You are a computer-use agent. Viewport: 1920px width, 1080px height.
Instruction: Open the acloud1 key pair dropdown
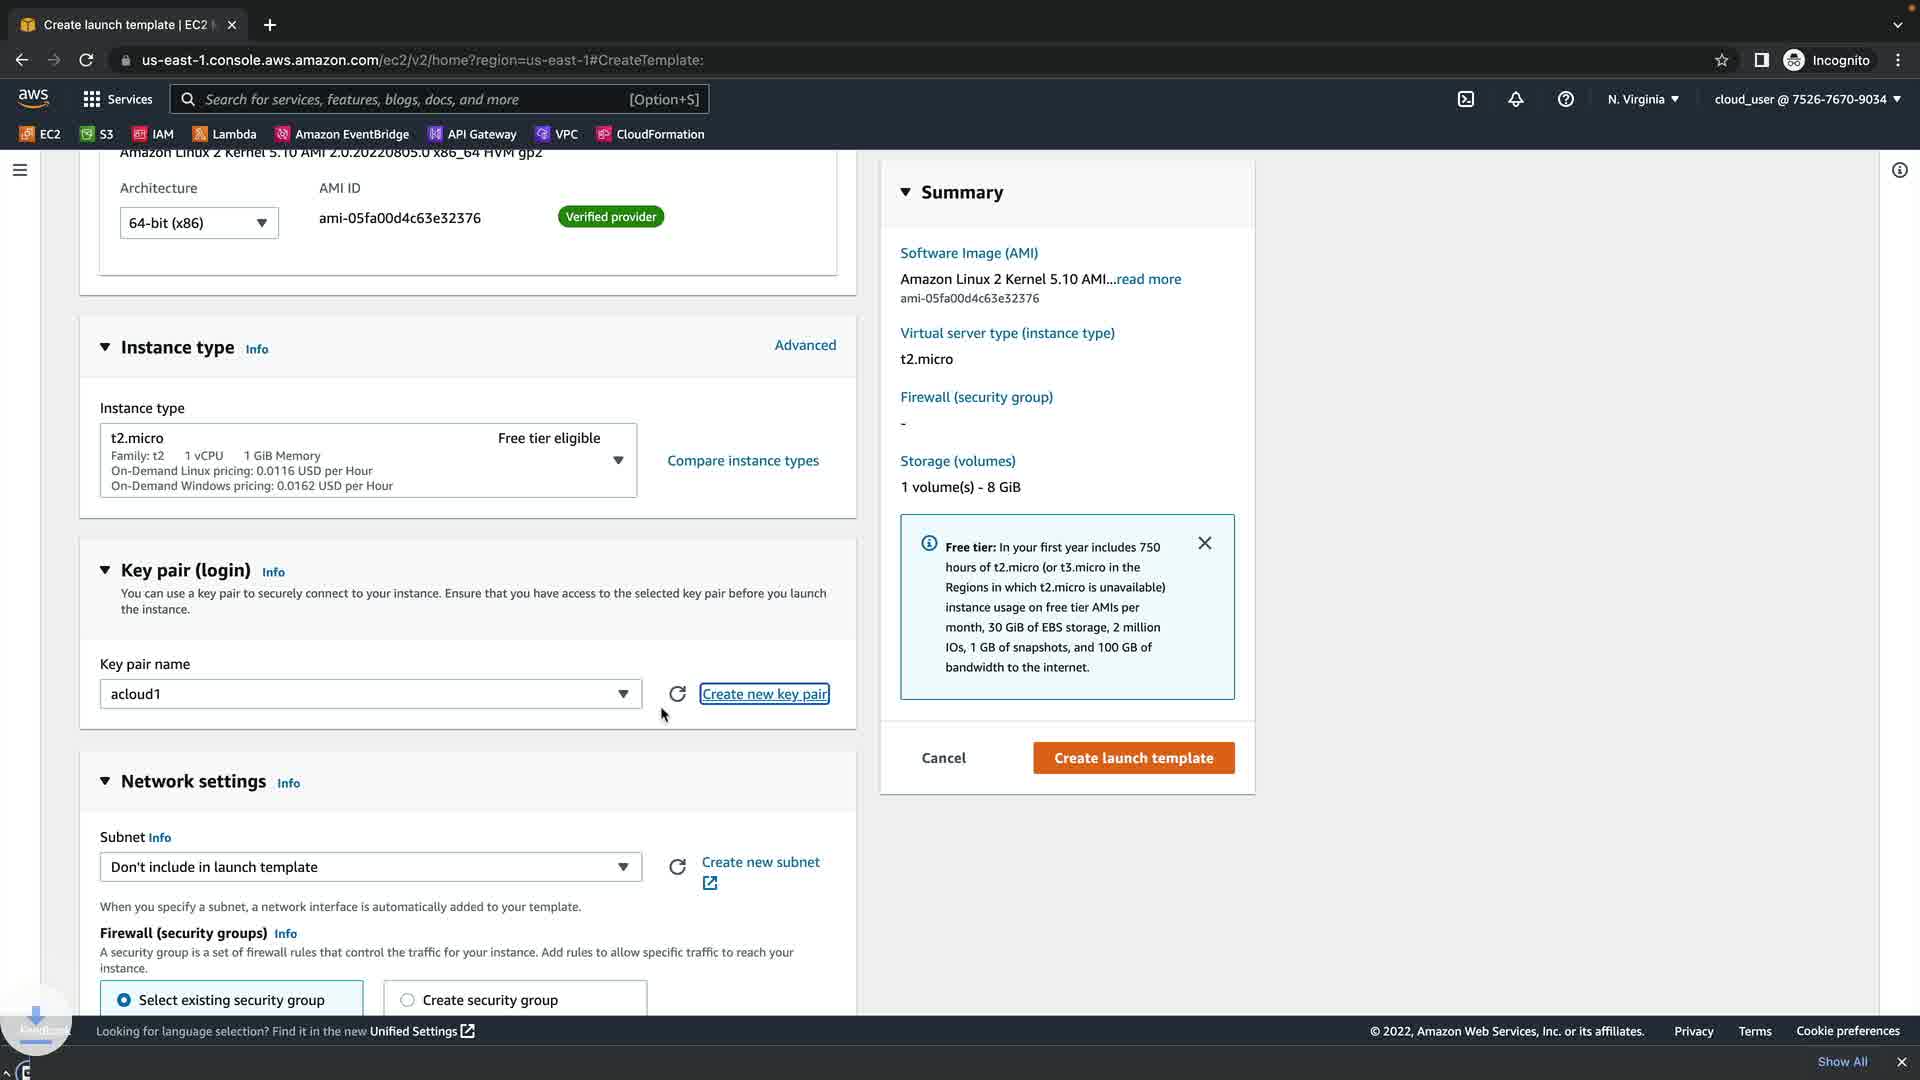pyautogui.click(x=370, y=694)
